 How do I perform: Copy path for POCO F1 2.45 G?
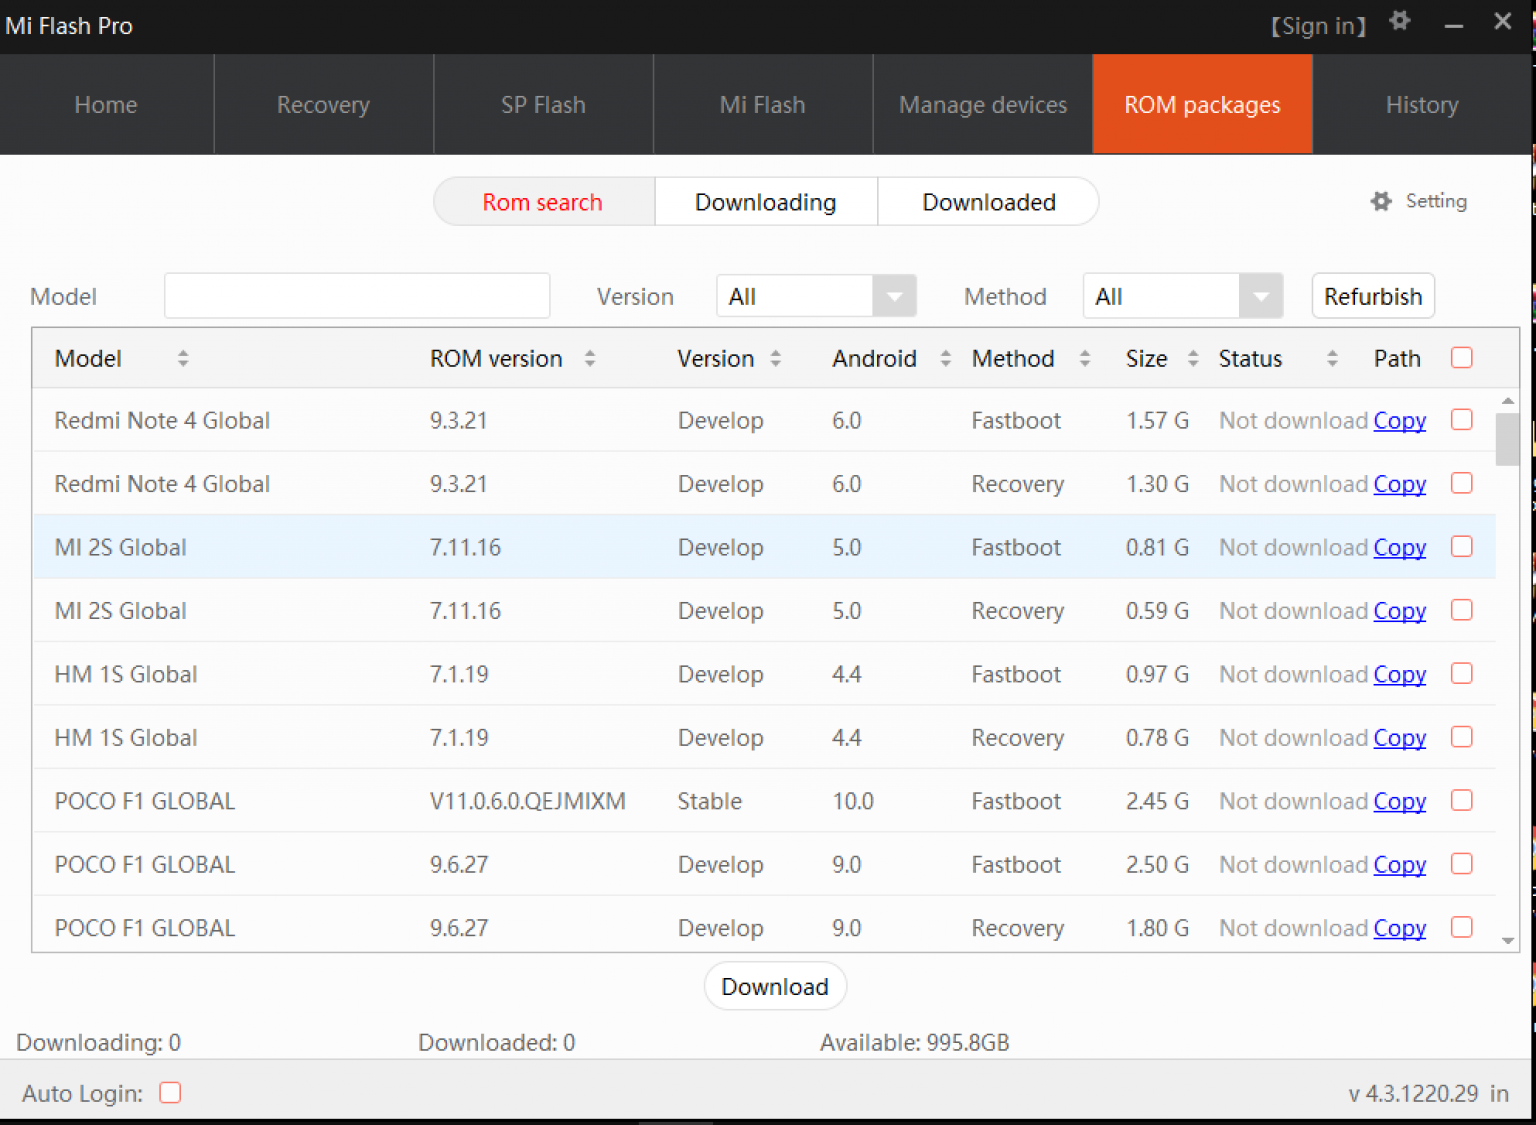(1400, 802)
